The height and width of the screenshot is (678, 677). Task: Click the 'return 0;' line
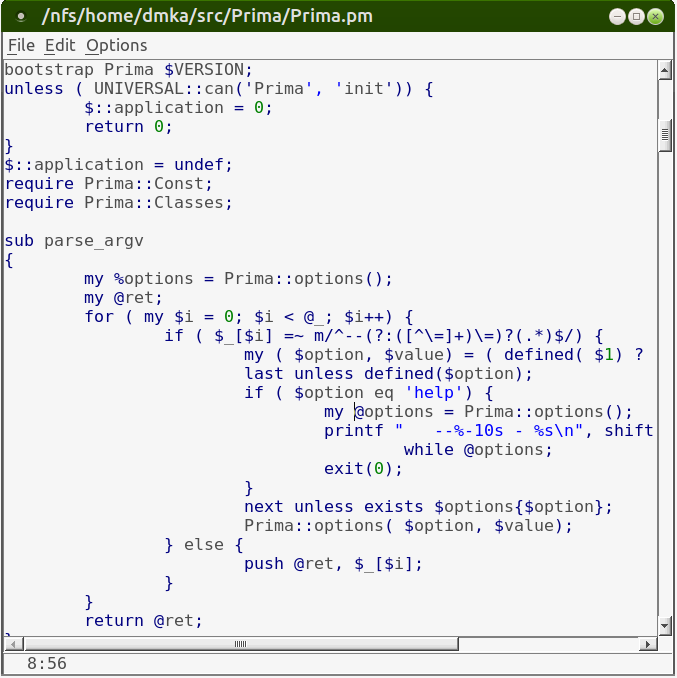click(x=128, y=127)
